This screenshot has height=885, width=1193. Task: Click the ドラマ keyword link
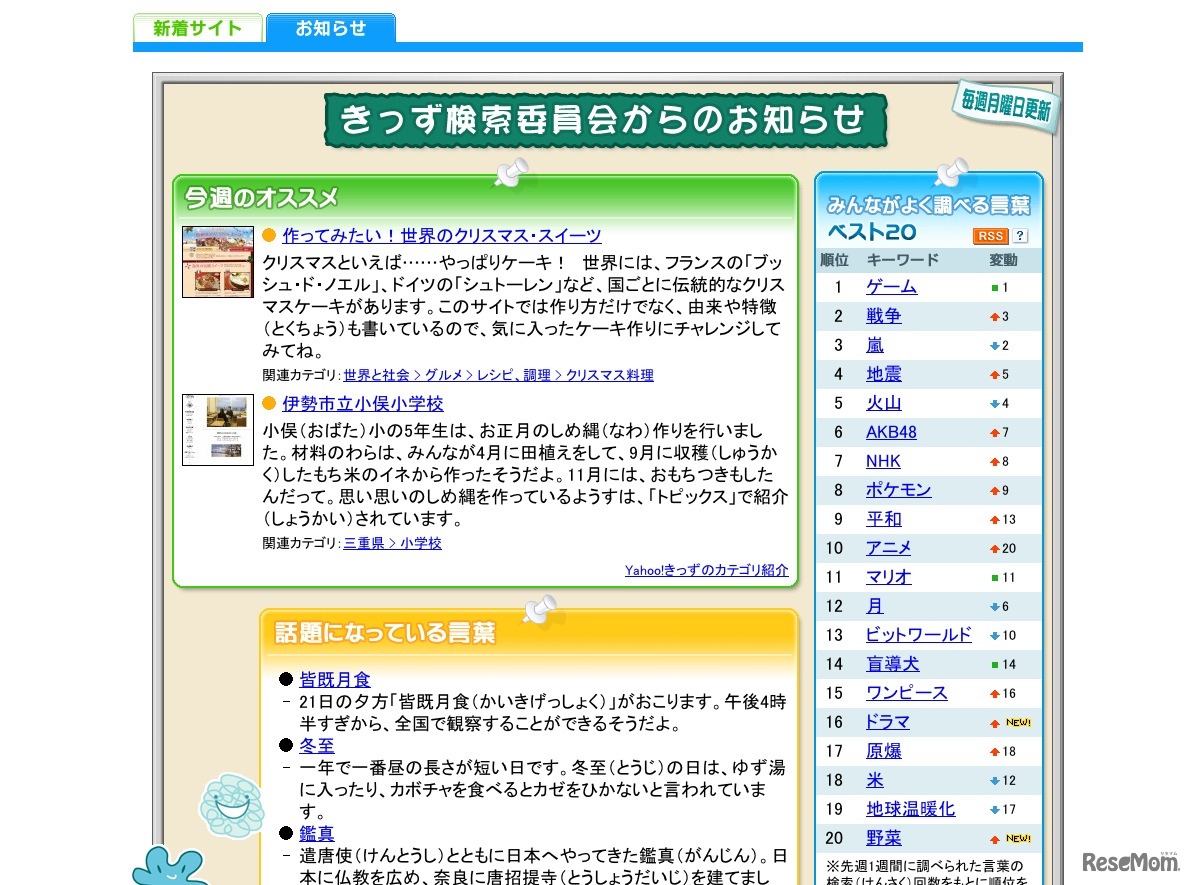tap(888, 722)
